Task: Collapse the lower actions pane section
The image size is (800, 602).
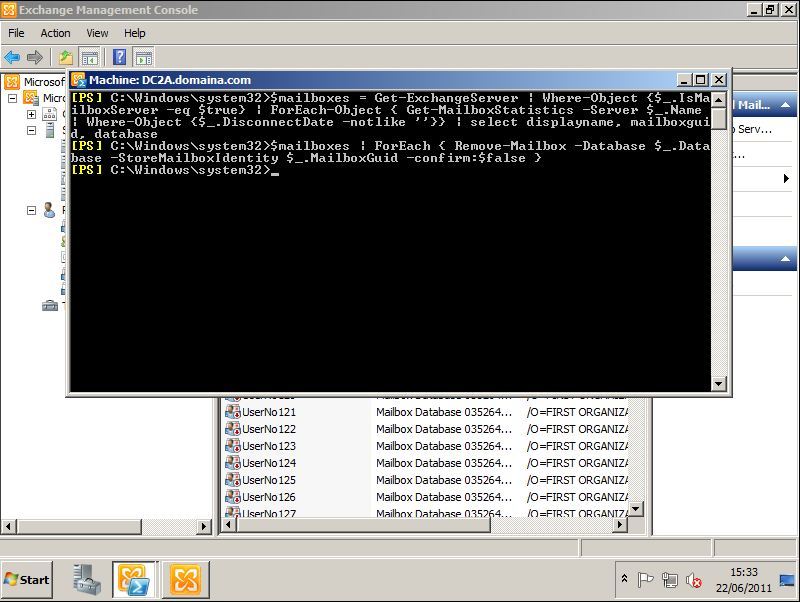Action: pyautogui.click(x=786, y=259)
